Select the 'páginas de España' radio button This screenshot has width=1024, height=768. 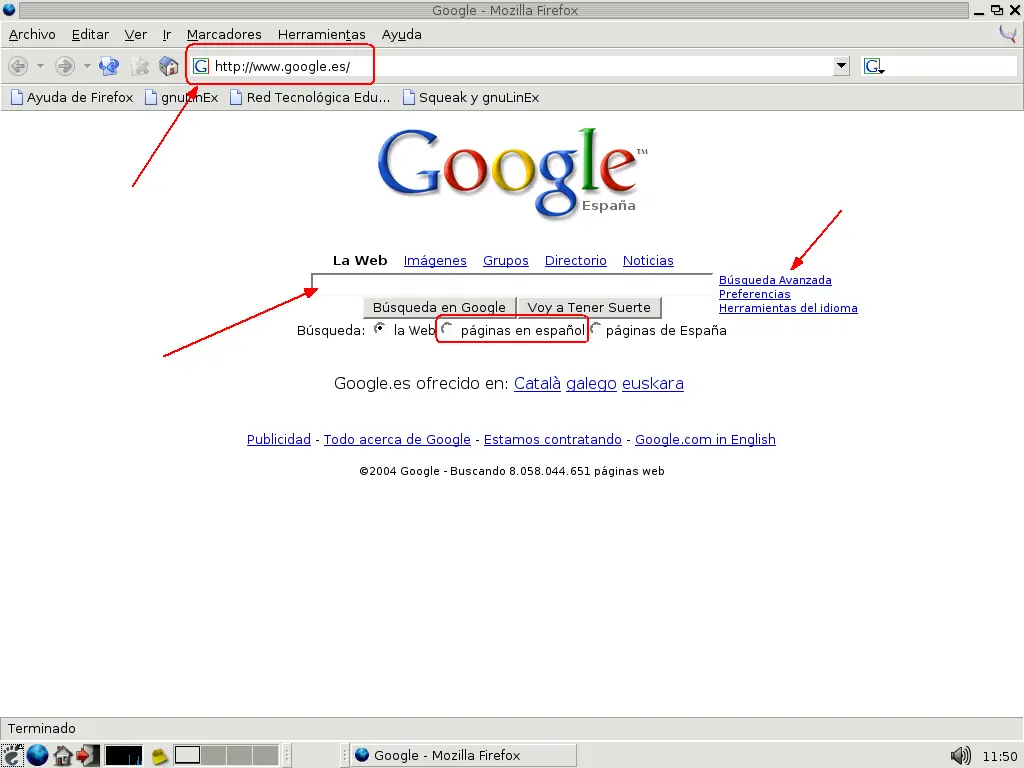596,329
